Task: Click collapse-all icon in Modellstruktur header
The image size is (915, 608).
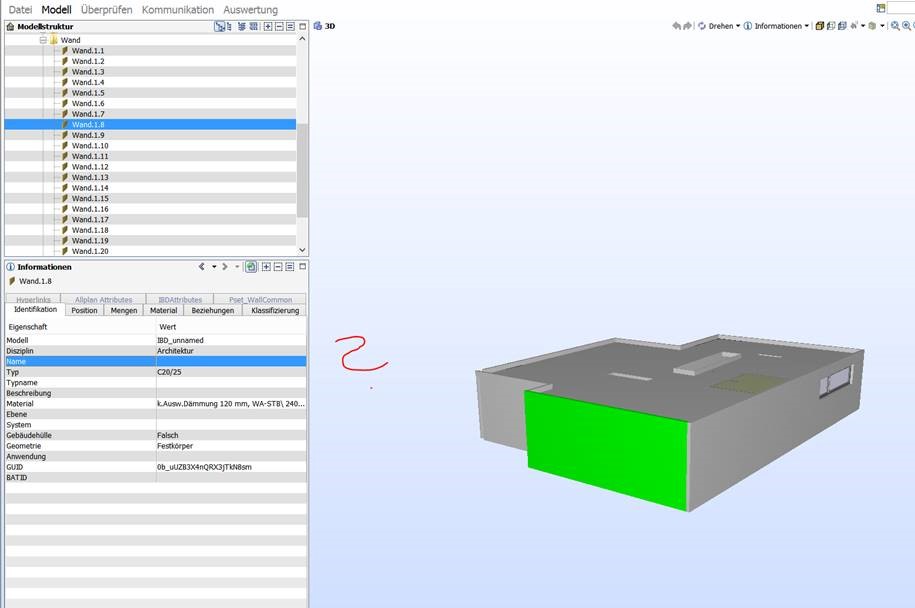Action: (279, 27)
